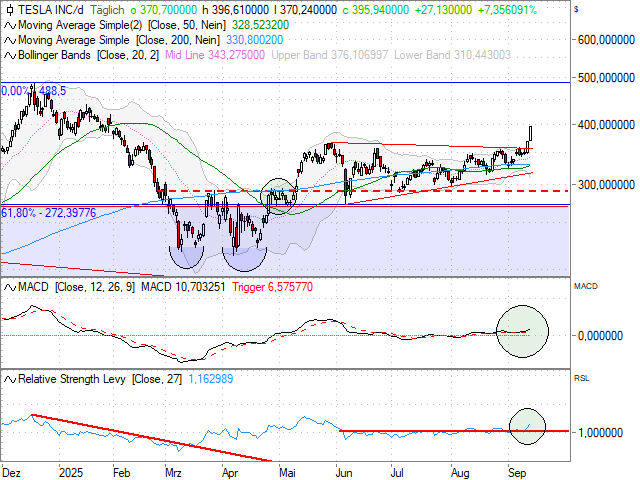Click Lower Band 310,443003 value
Screen dimensions: 640x480
point(452,56)
